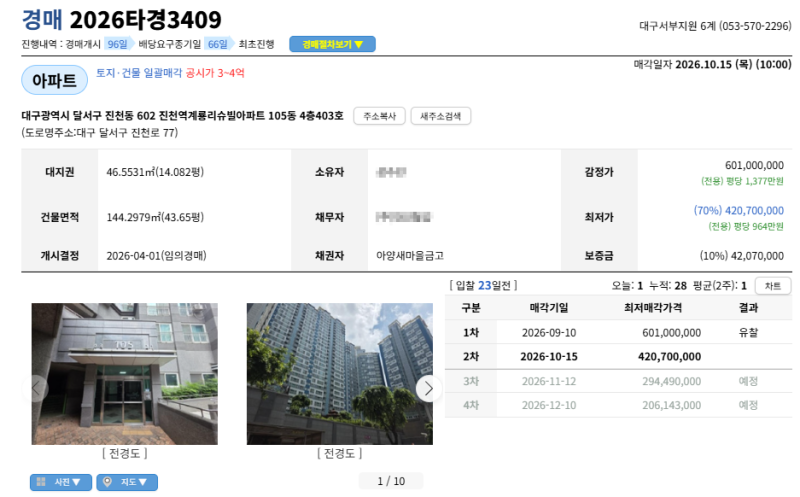Click the 누적: 28 view count
The width and height of the screenshot is (800, 497).
coord(668,286)
